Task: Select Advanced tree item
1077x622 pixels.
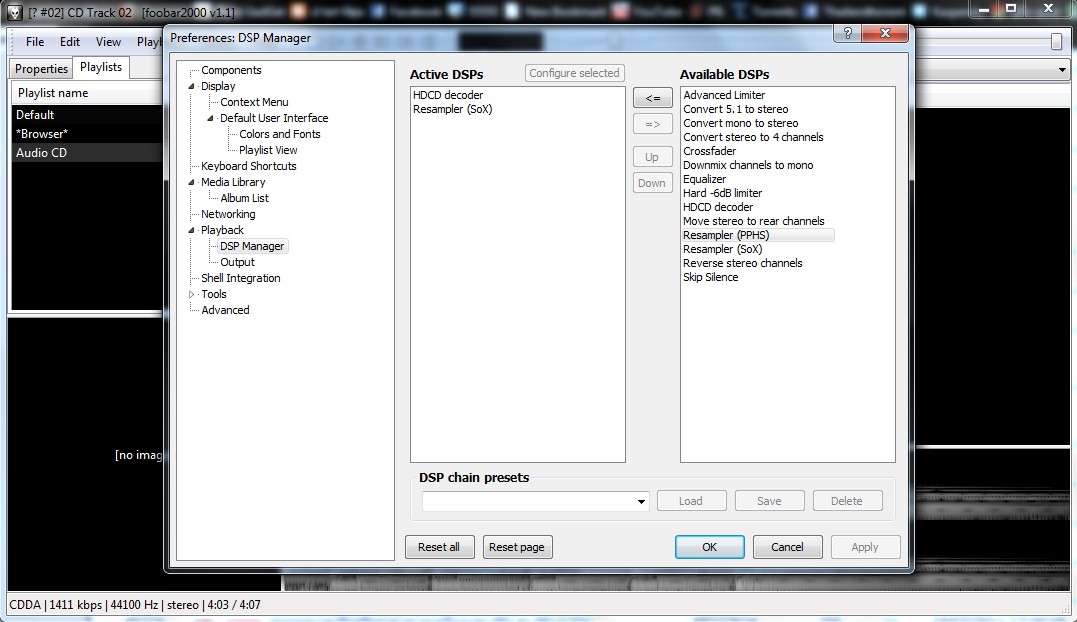Action: pyautogui.click(x=225, y=310)
